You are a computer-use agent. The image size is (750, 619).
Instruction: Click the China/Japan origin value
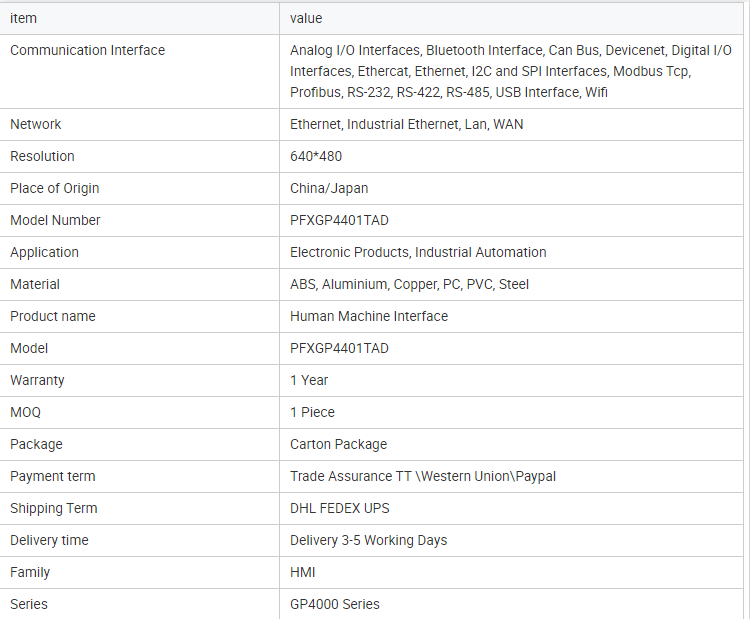[x=329, y=188]
